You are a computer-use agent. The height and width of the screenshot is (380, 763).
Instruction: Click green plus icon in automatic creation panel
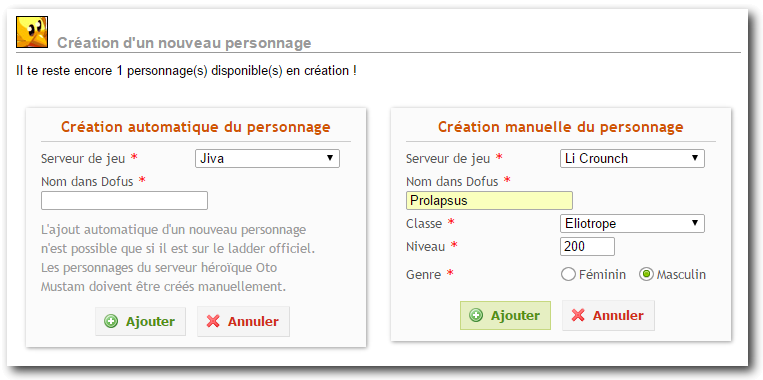point(111,322)
